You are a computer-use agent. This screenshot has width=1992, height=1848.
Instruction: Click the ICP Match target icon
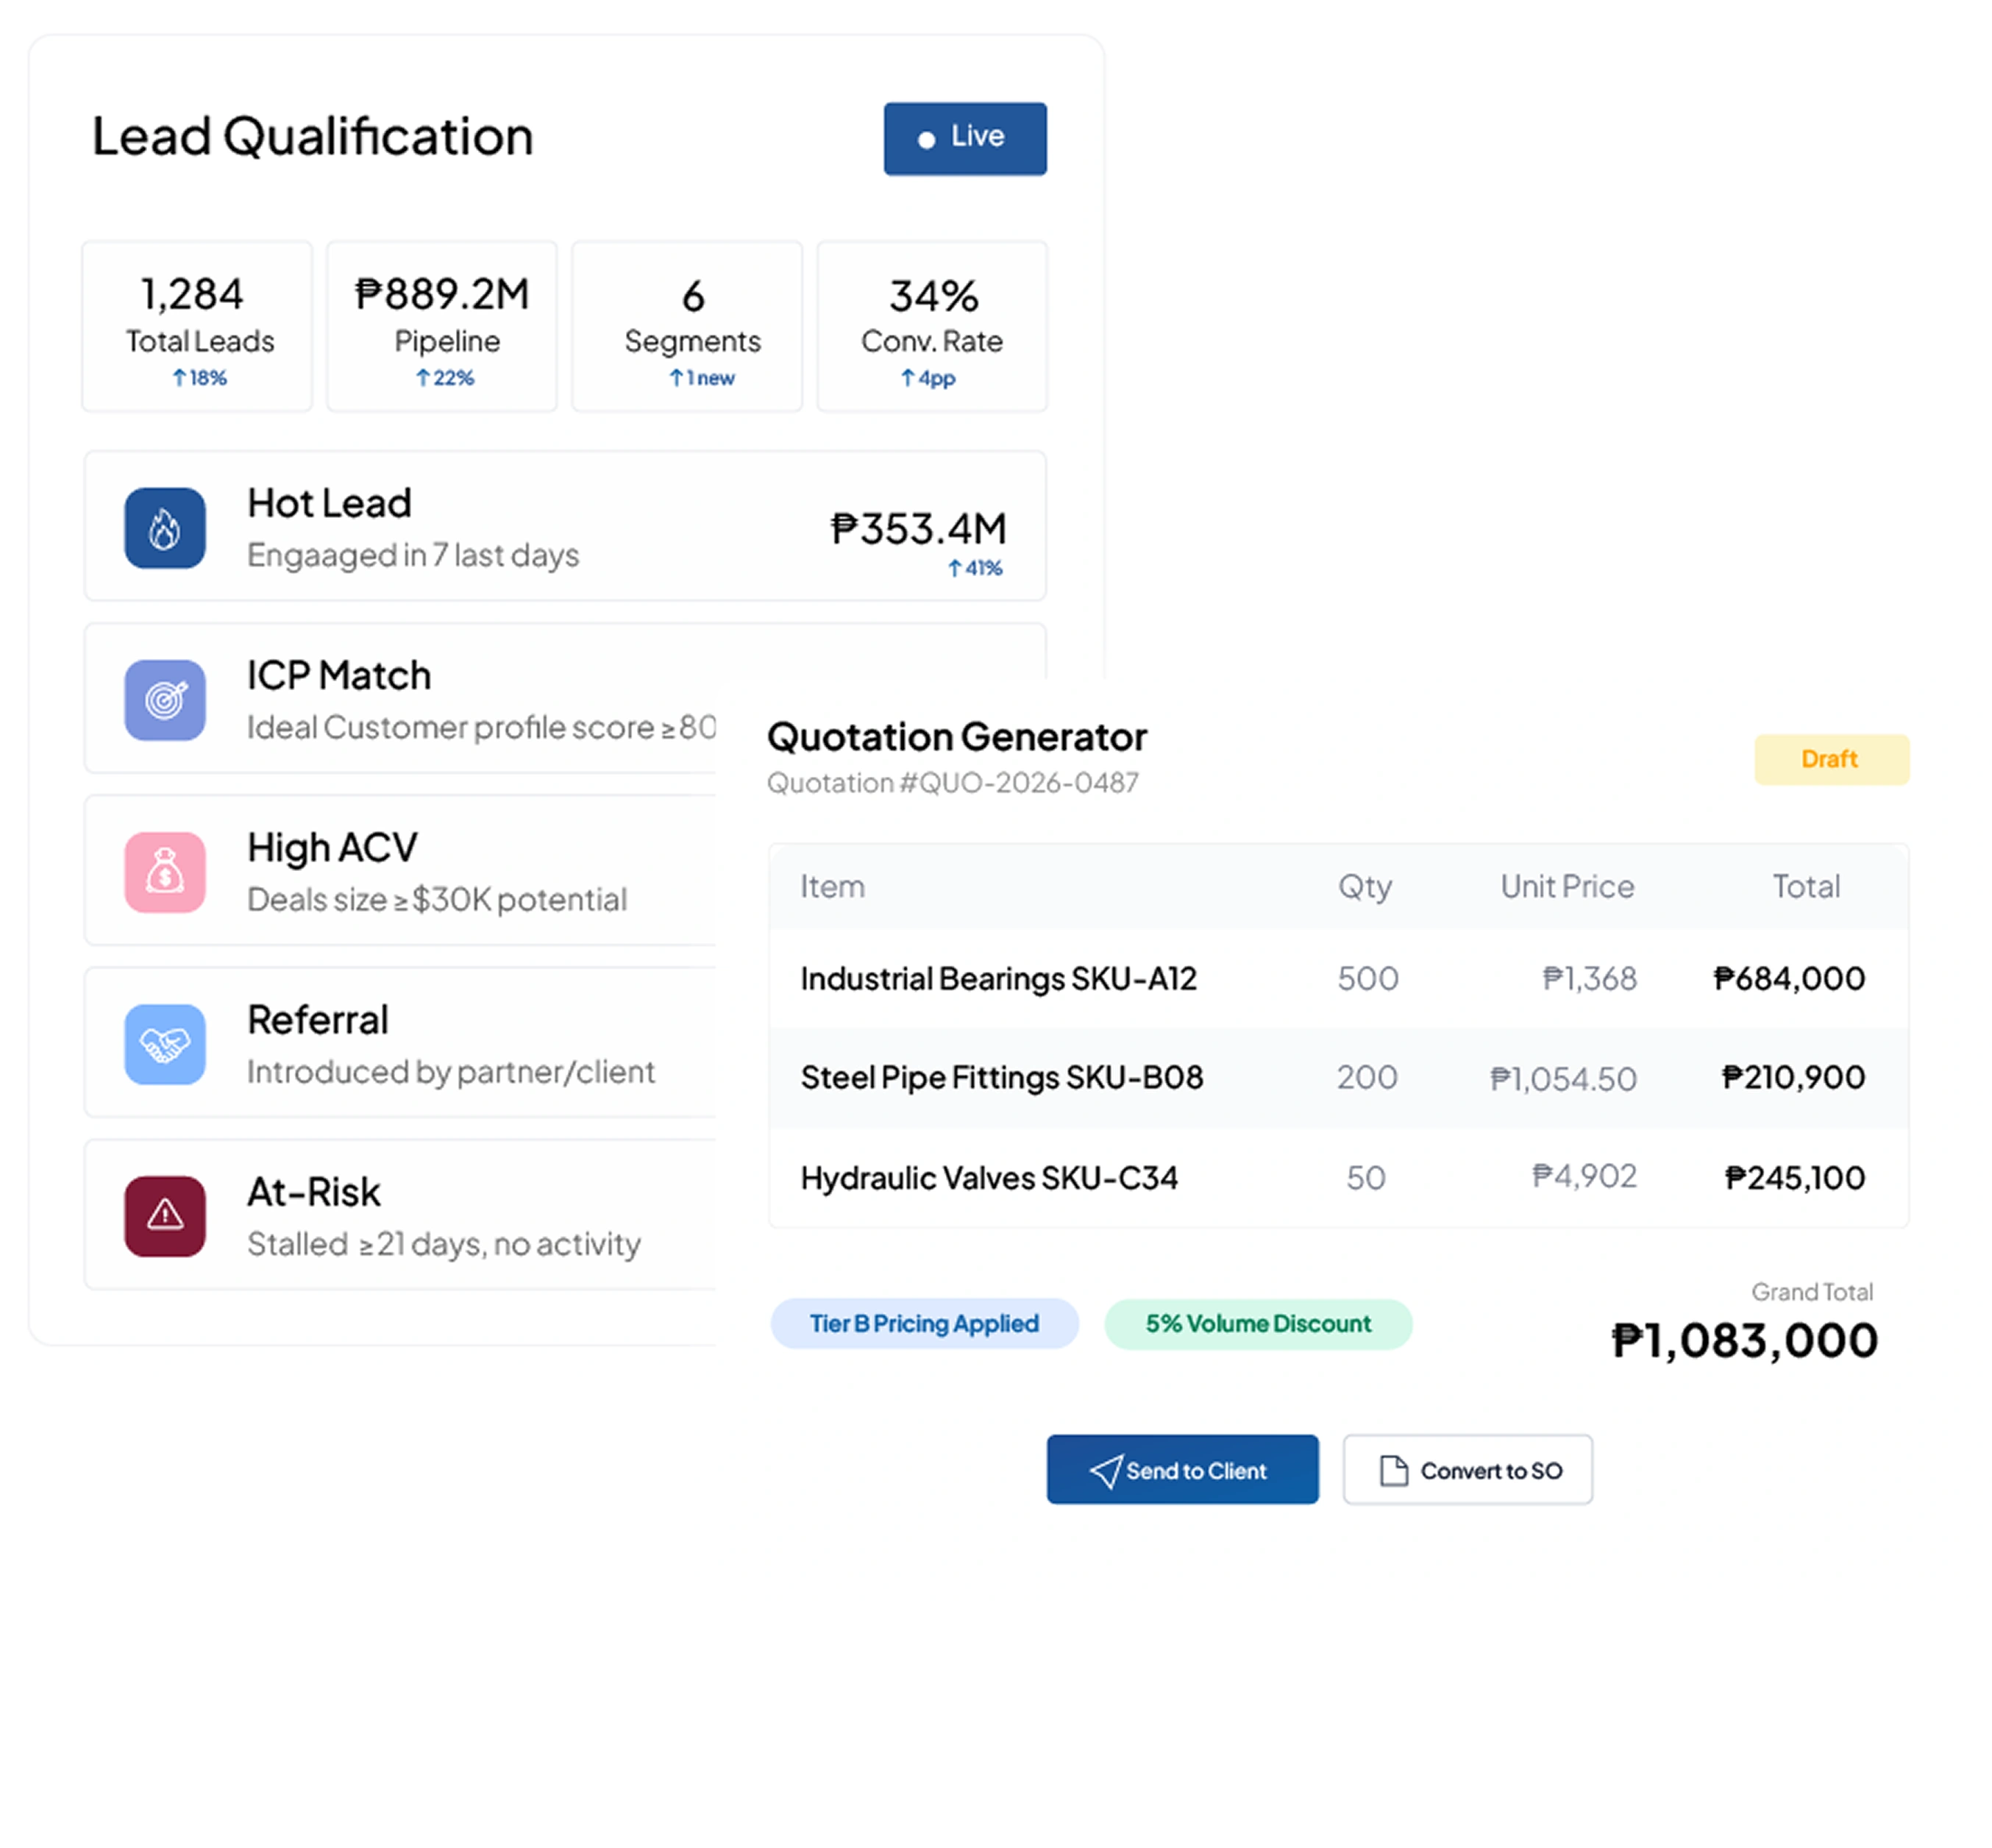click(165, 699)
